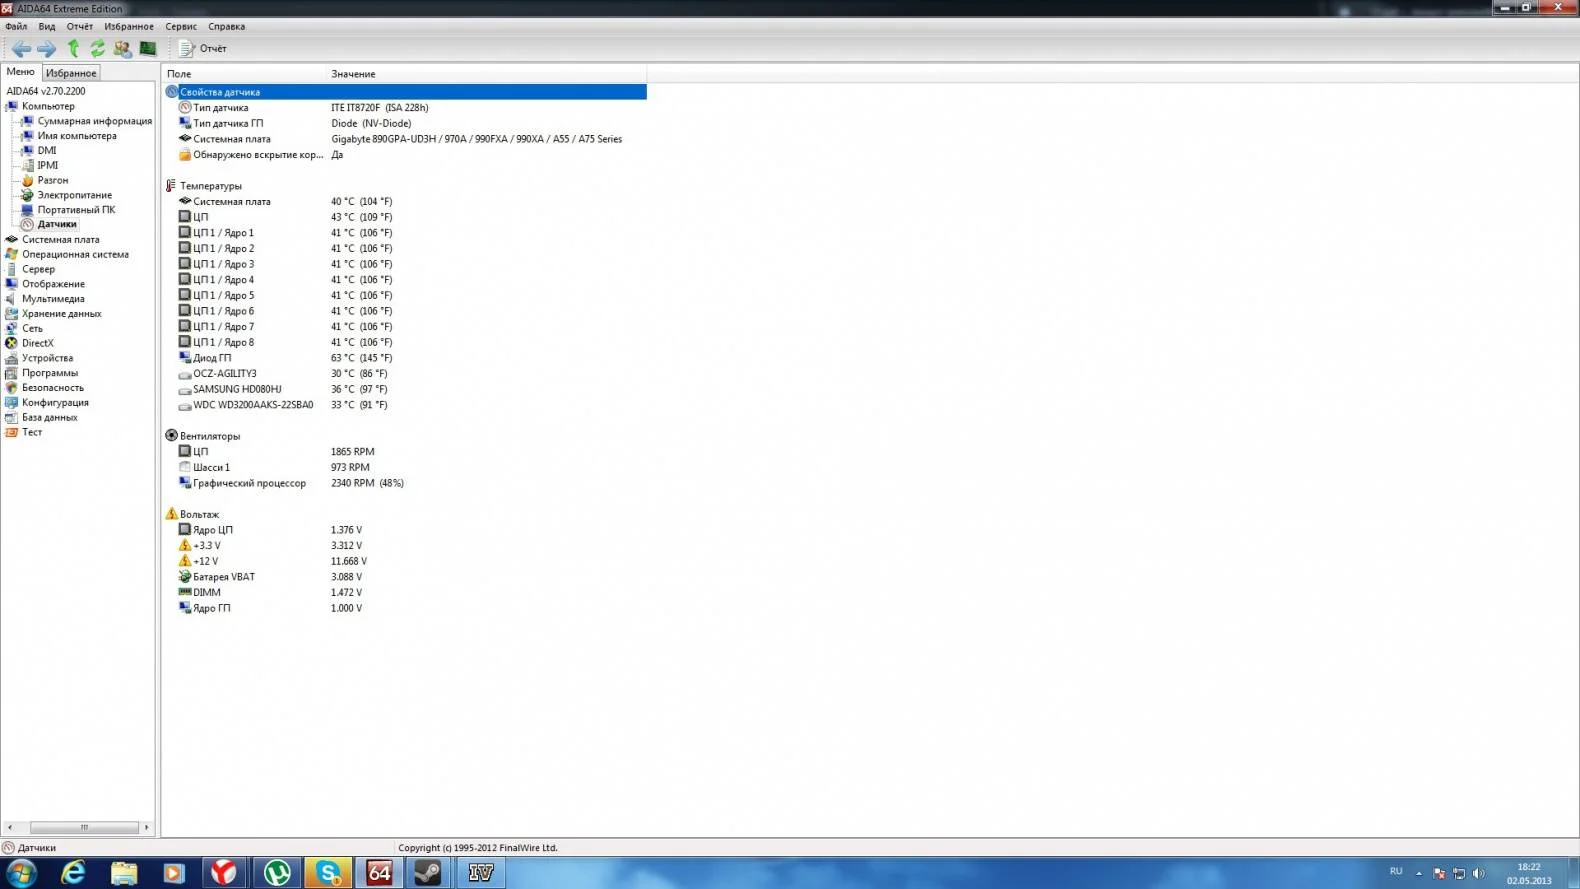The image size is (1580, 889).
Task: Click the Отчёт report button in toolbar
Action: (x=203, y=48)
